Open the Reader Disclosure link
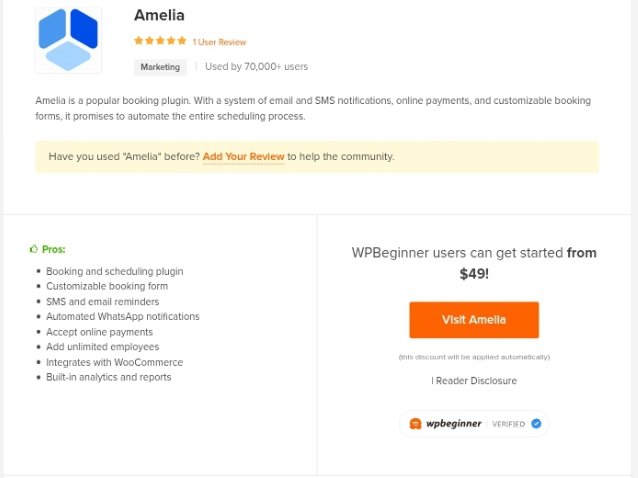638x478 pixels. [476, 381]
